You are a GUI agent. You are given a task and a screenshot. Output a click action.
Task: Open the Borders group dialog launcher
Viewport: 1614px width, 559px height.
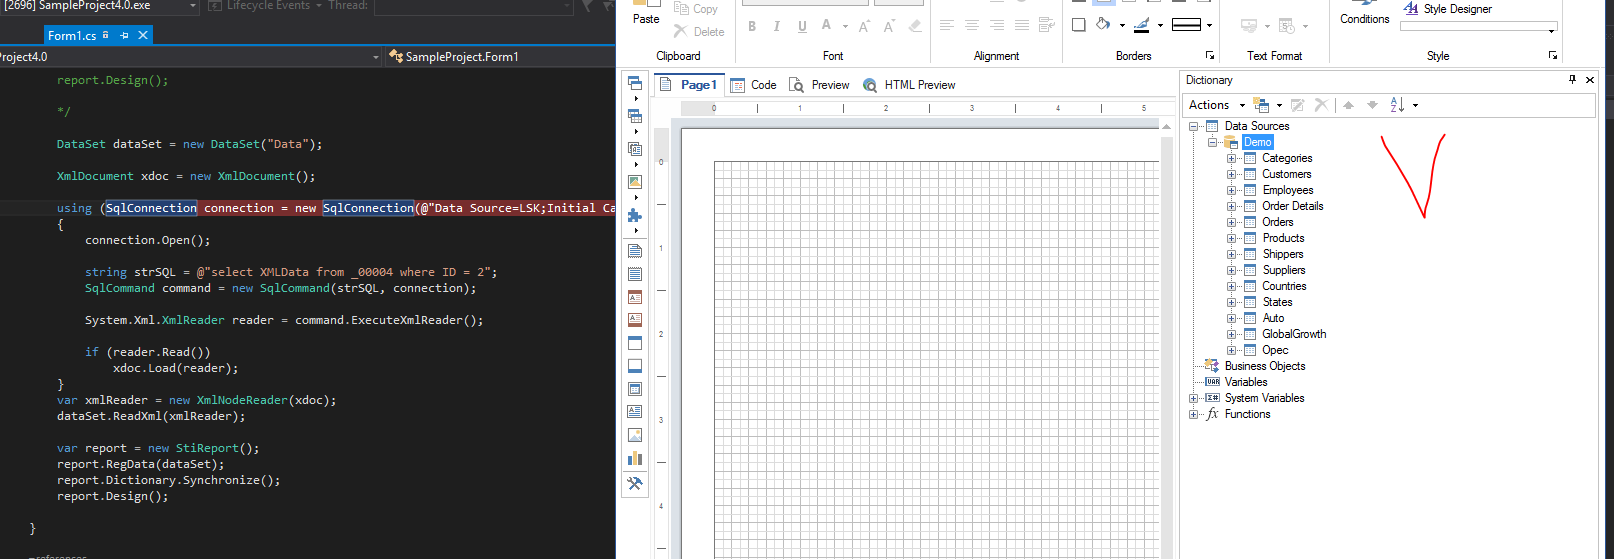[x=1210, y=56]
